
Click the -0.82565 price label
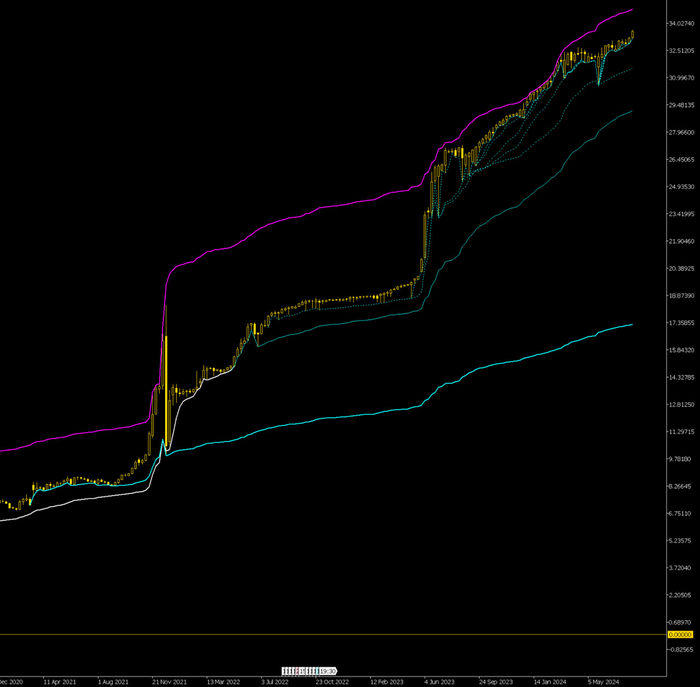coord(681,650)
